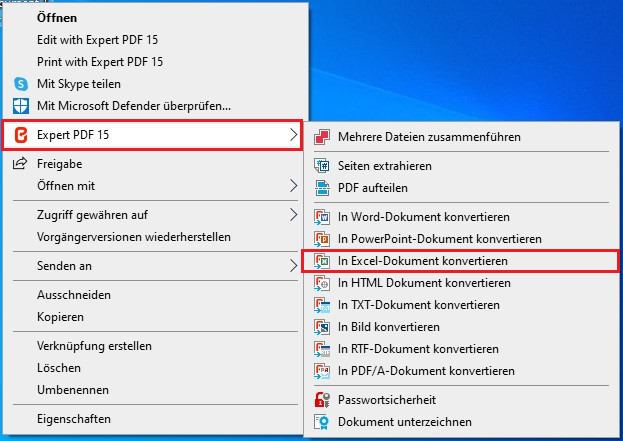Click the Skype icon beside Mit Skype teilen
Image resolution: width=623 pixels, height=441 pixels.
(21, 84)
